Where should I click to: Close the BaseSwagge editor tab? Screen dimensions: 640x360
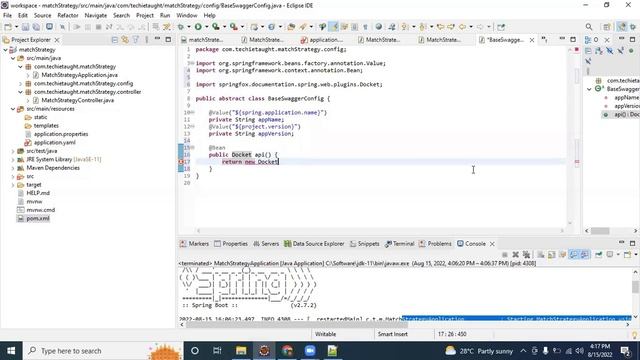tap(532, 40)
